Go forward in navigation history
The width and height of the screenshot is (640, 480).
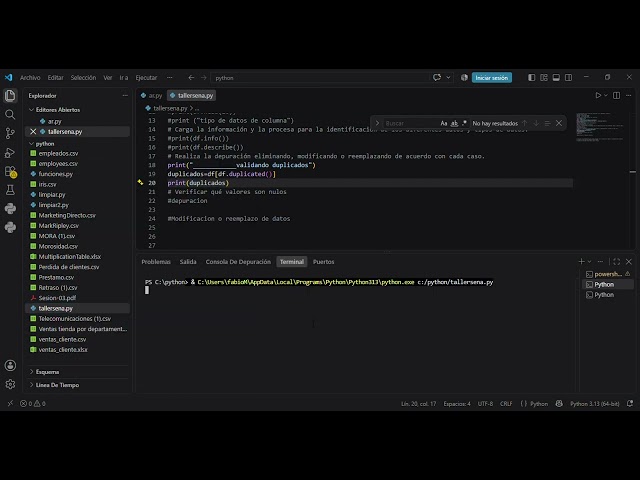point(203,78)
